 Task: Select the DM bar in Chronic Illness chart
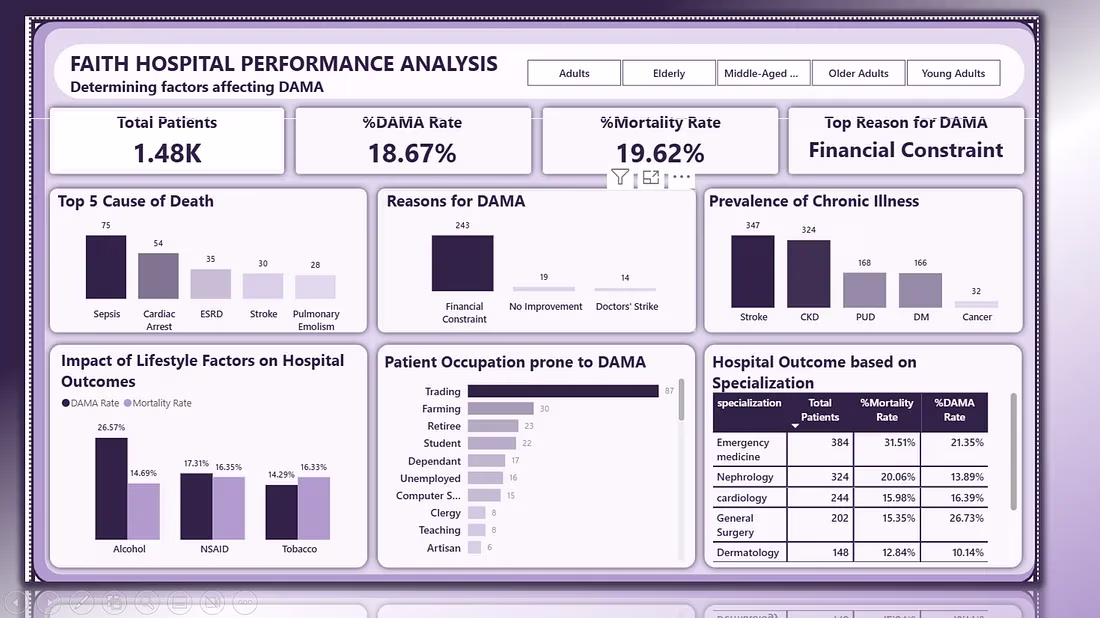920,290
